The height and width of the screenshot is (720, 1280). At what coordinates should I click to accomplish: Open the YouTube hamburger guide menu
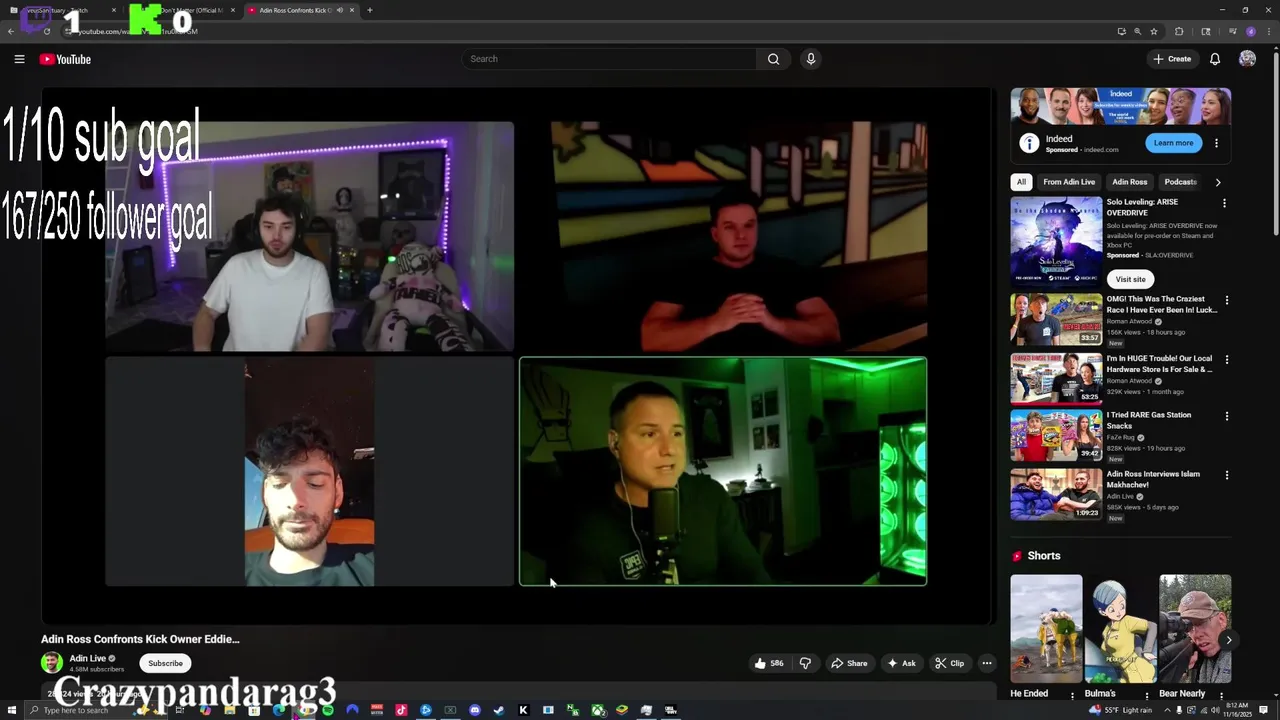19,59
